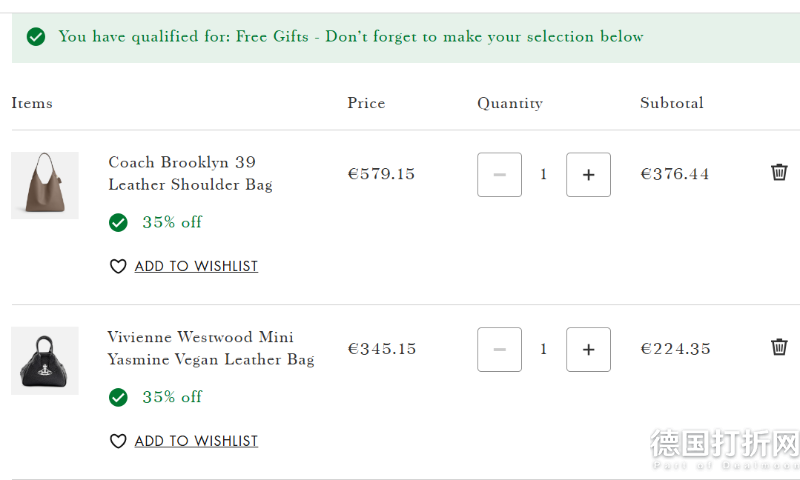Open Vivienne Westwood Mini Yasmine product title
This screenshot has height=480, width=800.
click(211, 348)
